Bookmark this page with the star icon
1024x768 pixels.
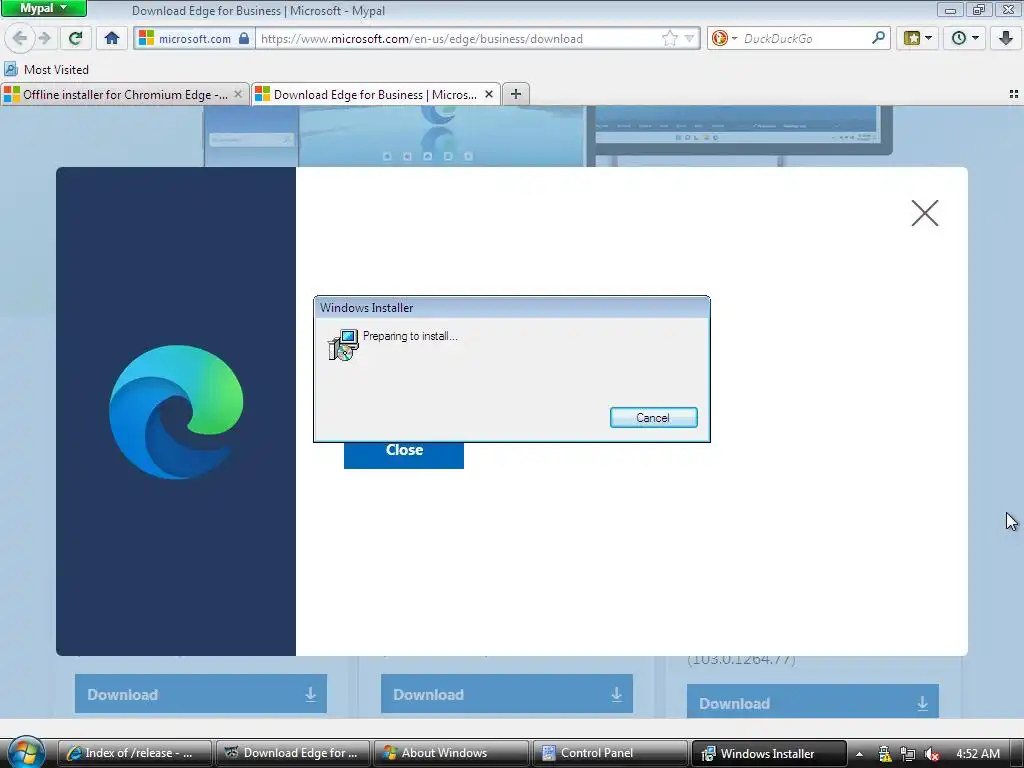[x=669, y=39]
